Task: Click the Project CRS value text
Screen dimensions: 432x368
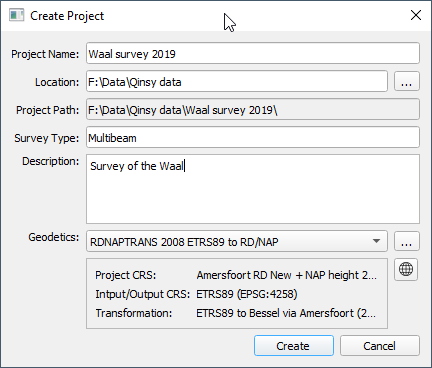Action: tap(286, 275)
